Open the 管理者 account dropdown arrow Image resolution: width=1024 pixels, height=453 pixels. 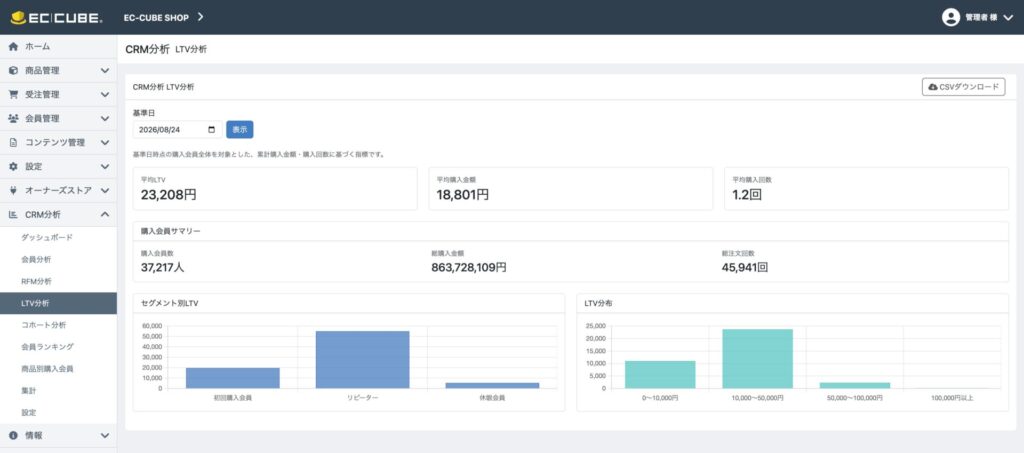point(1008,18)
